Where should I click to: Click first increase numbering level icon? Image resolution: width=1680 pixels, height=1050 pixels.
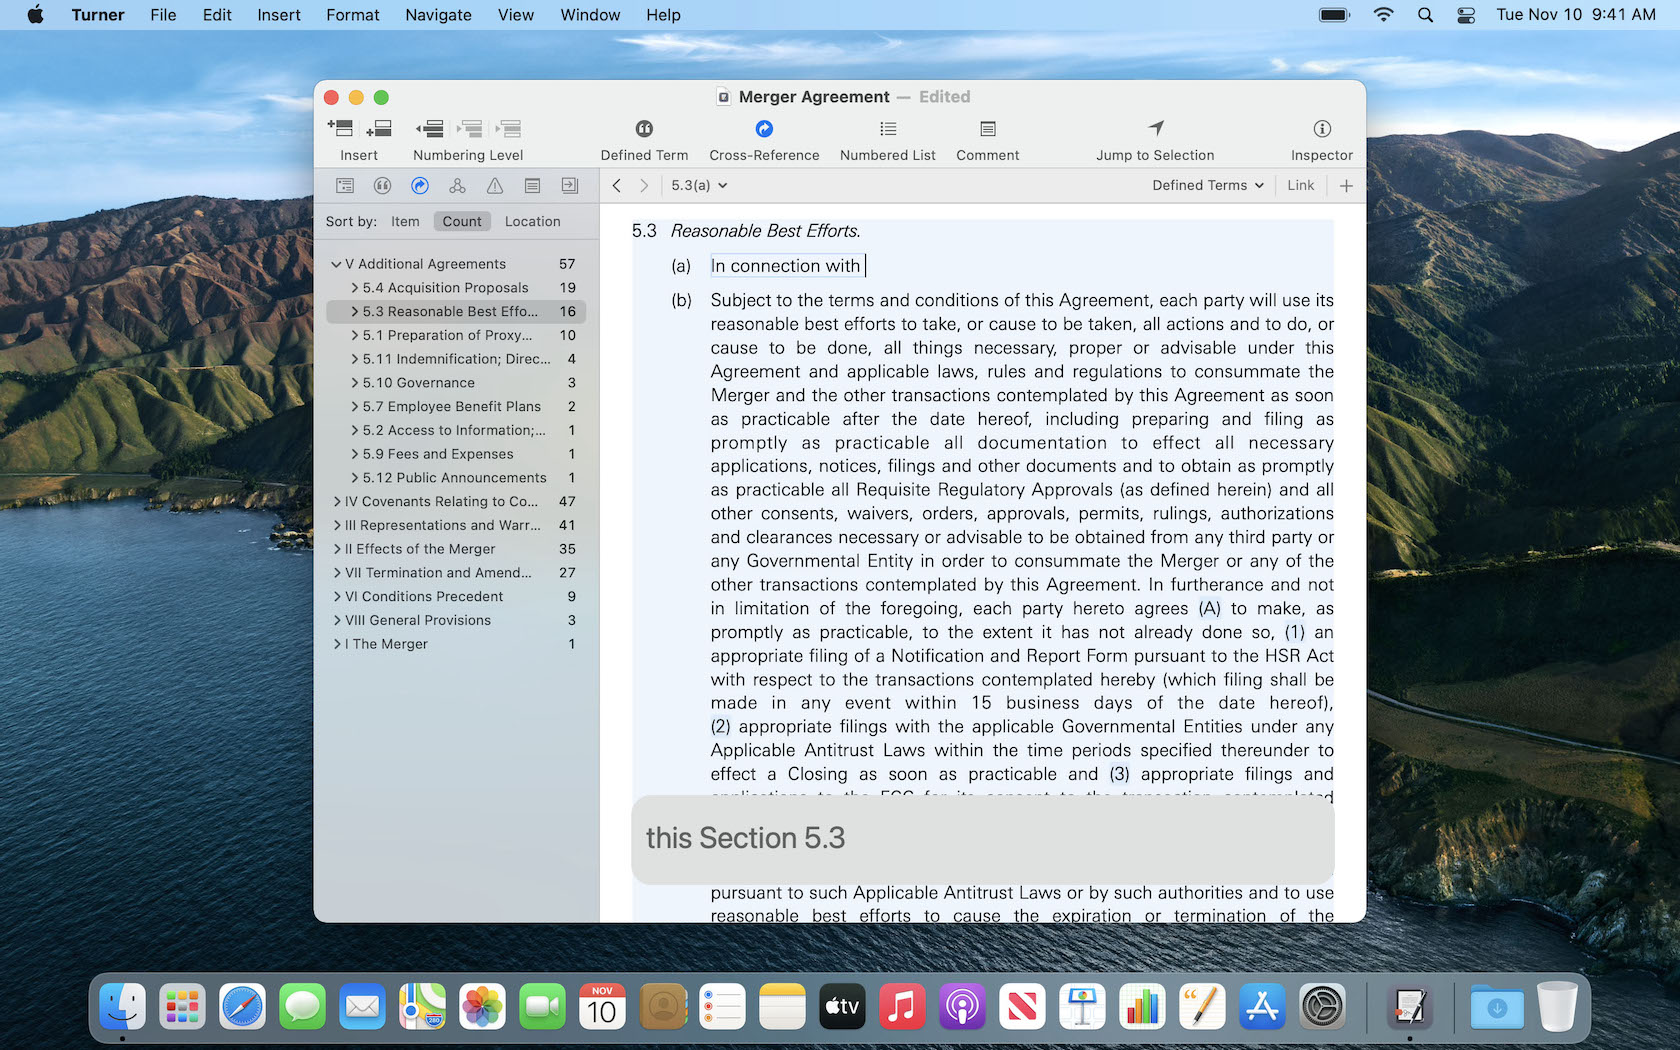pos(470,128)
